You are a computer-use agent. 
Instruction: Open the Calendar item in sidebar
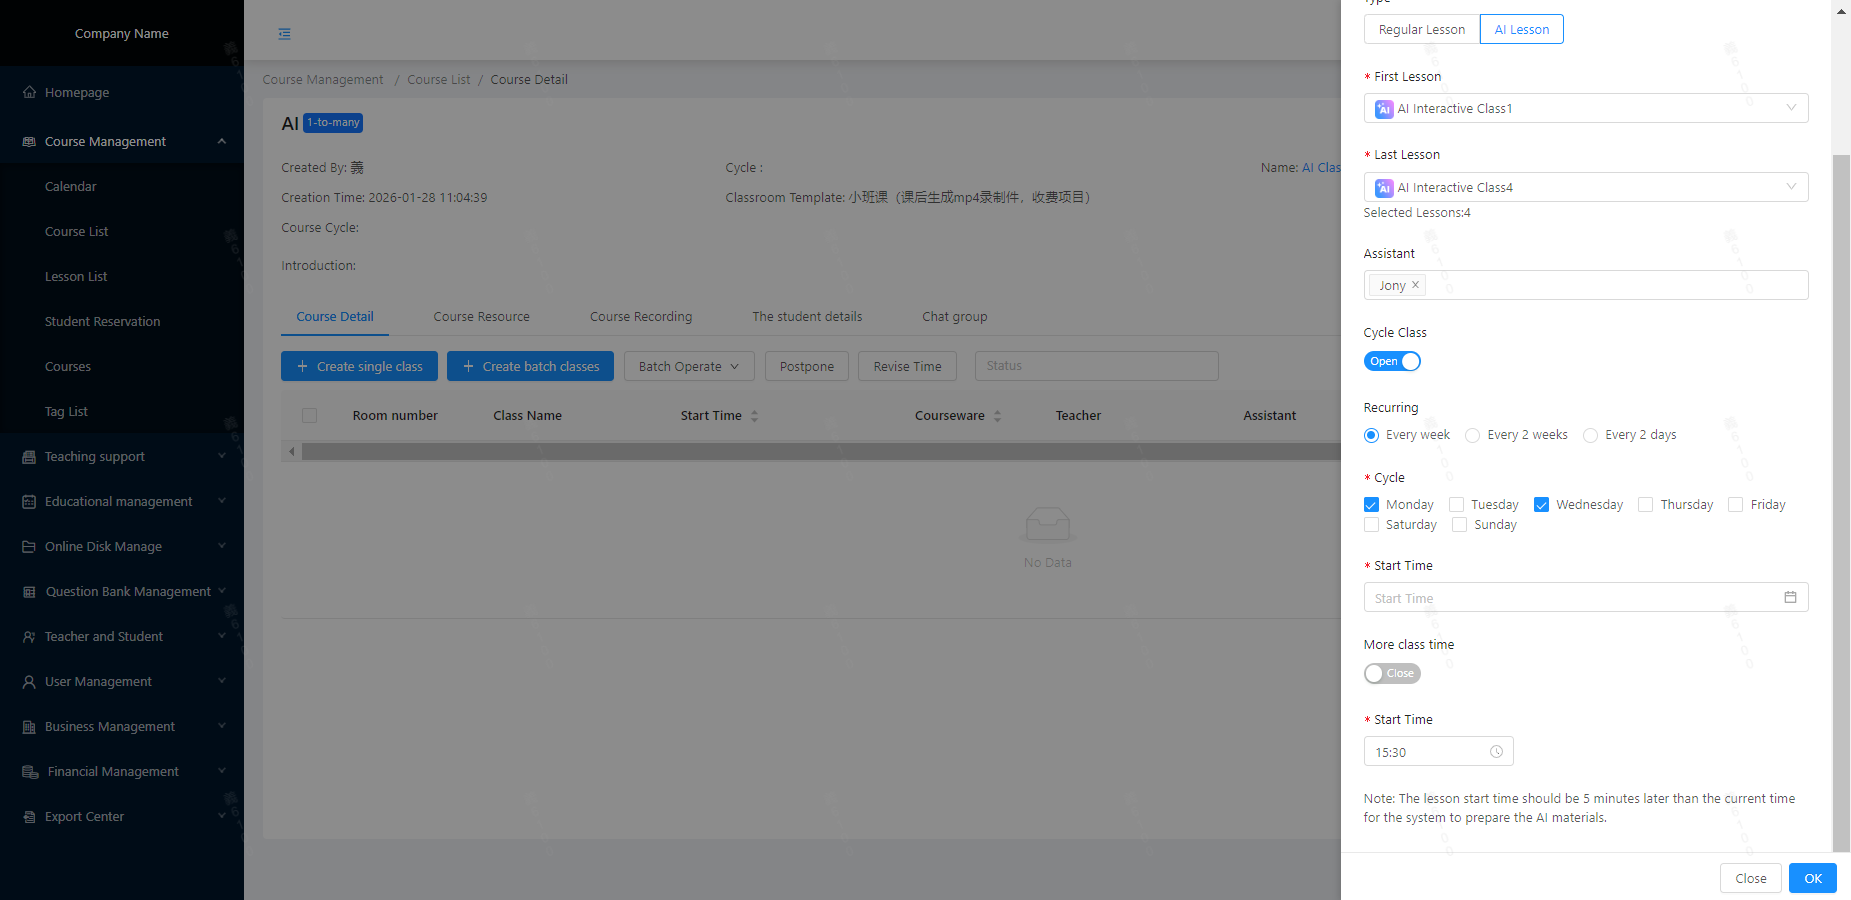point(71,186)
